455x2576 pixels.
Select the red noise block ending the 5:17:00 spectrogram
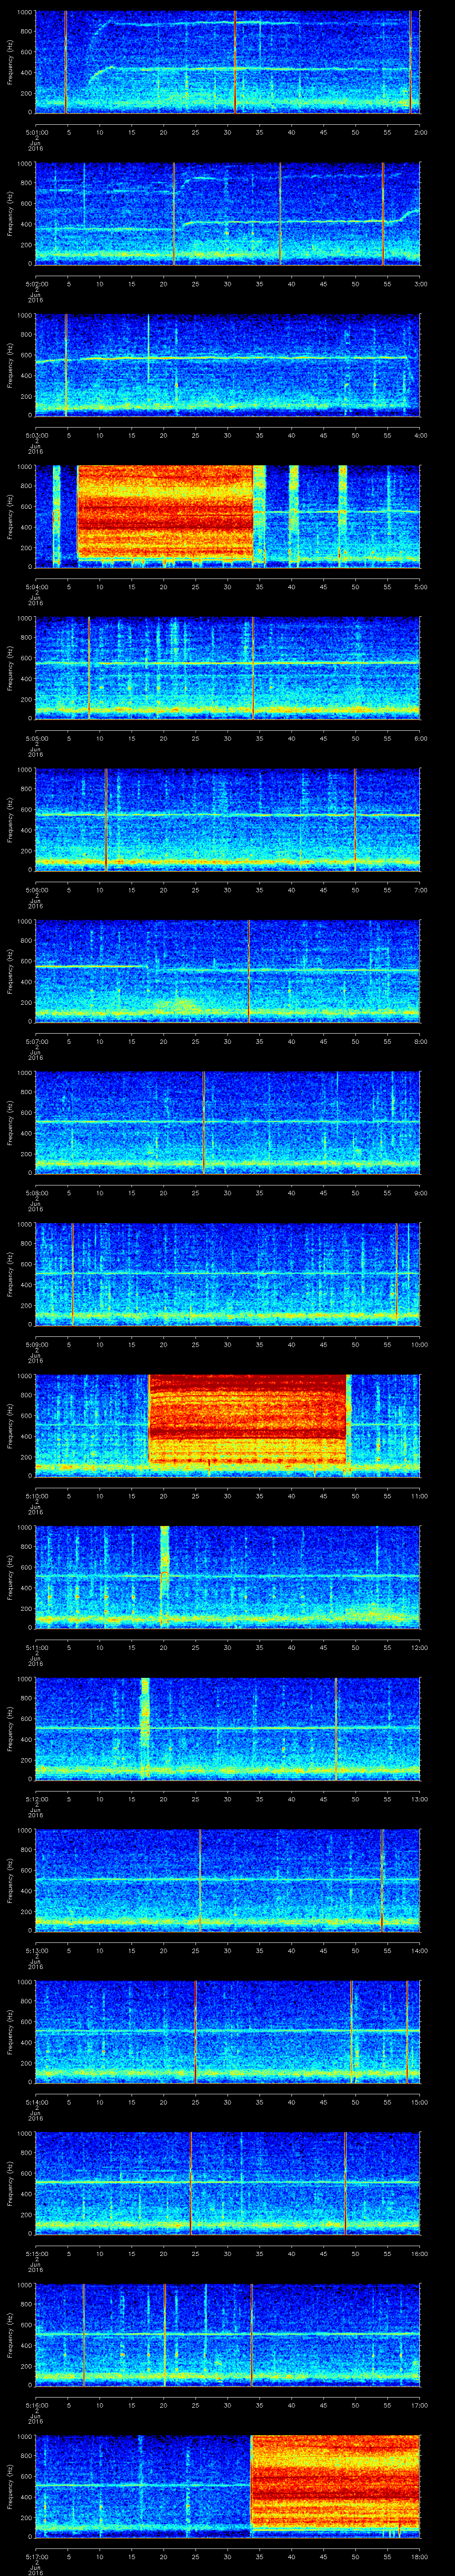click(335, 2482)
